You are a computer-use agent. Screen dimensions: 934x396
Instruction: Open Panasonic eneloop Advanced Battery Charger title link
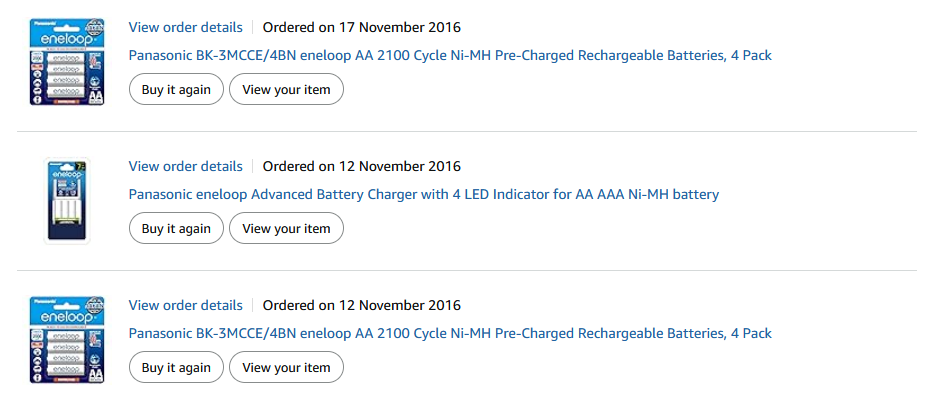pyautogui.click(x=424, y=194)
